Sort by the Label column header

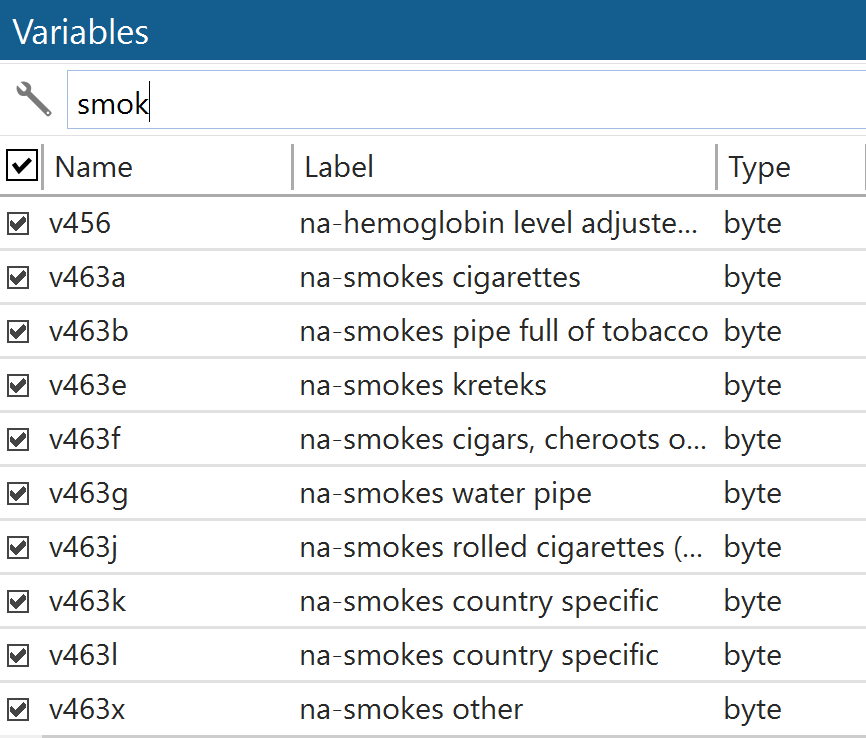(339, 167)
